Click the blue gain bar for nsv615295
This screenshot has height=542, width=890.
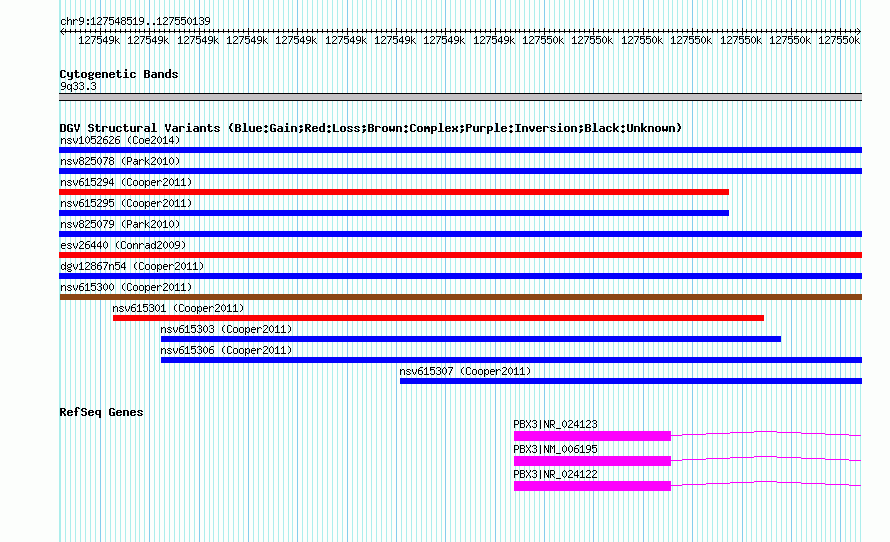point(394,213)
